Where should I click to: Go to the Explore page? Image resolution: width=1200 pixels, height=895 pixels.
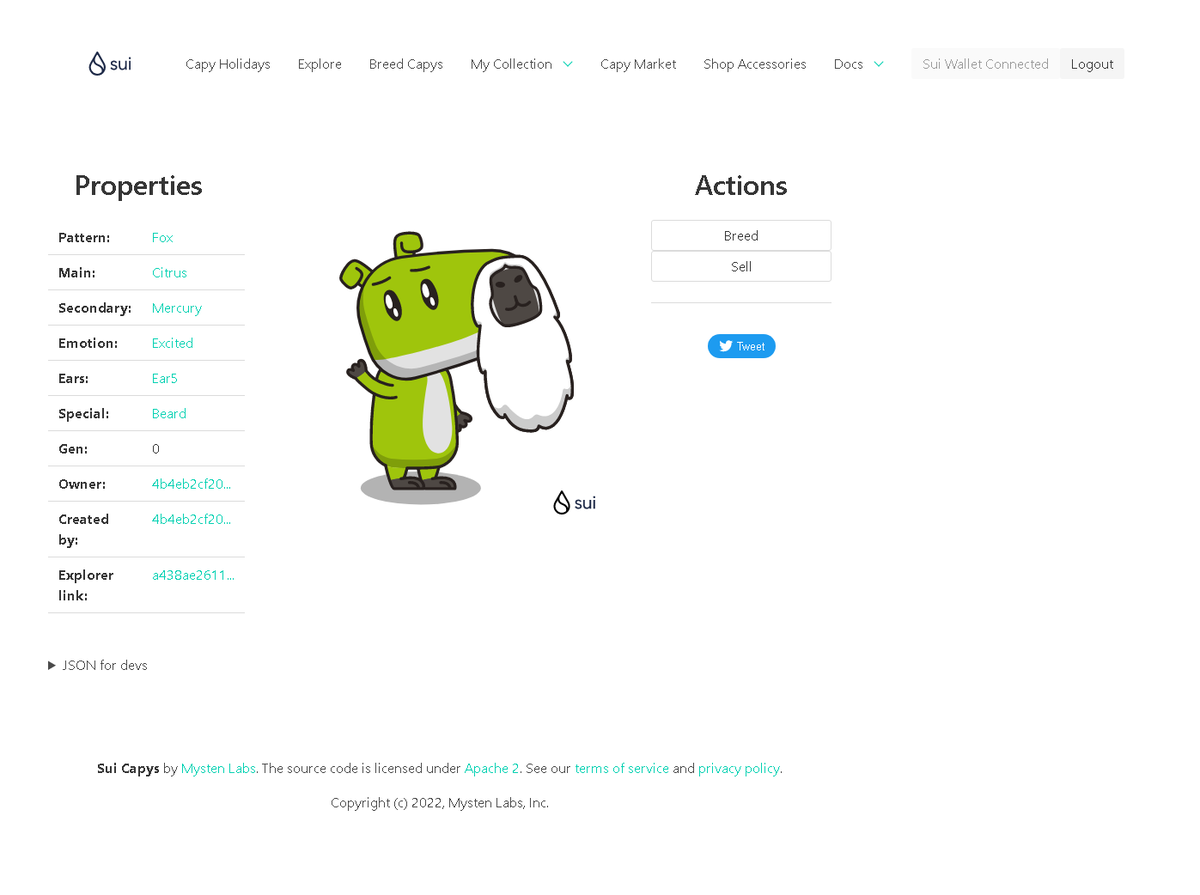[320, 64]
